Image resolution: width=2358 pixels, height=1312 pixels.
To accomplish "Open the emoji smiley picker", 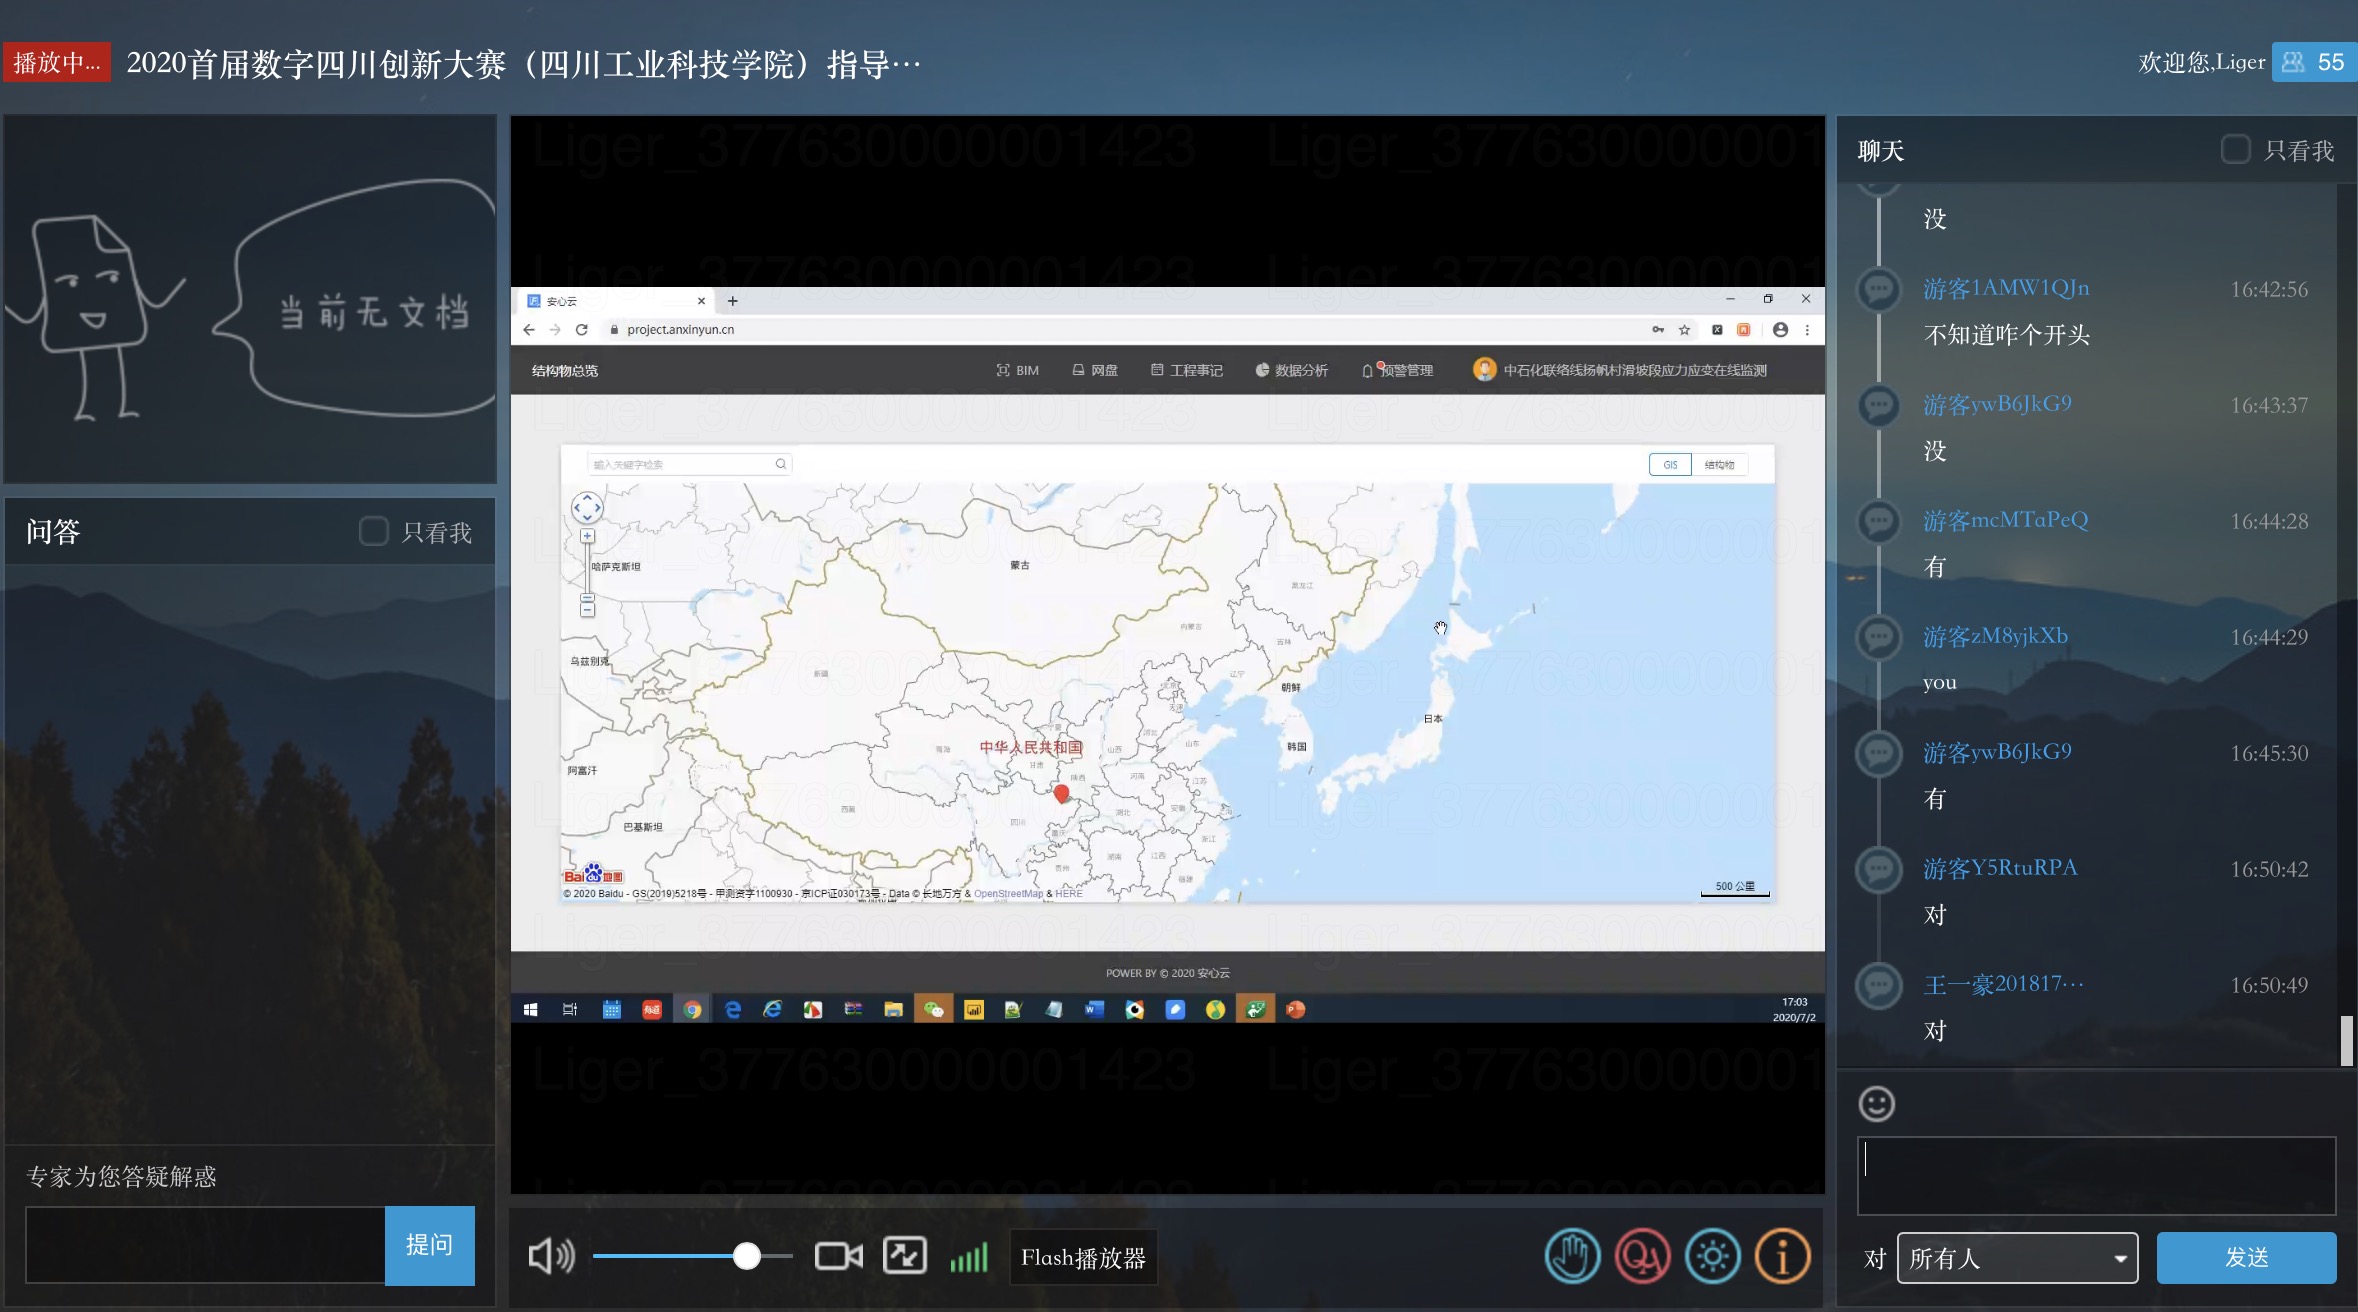I will 1876,1104.
